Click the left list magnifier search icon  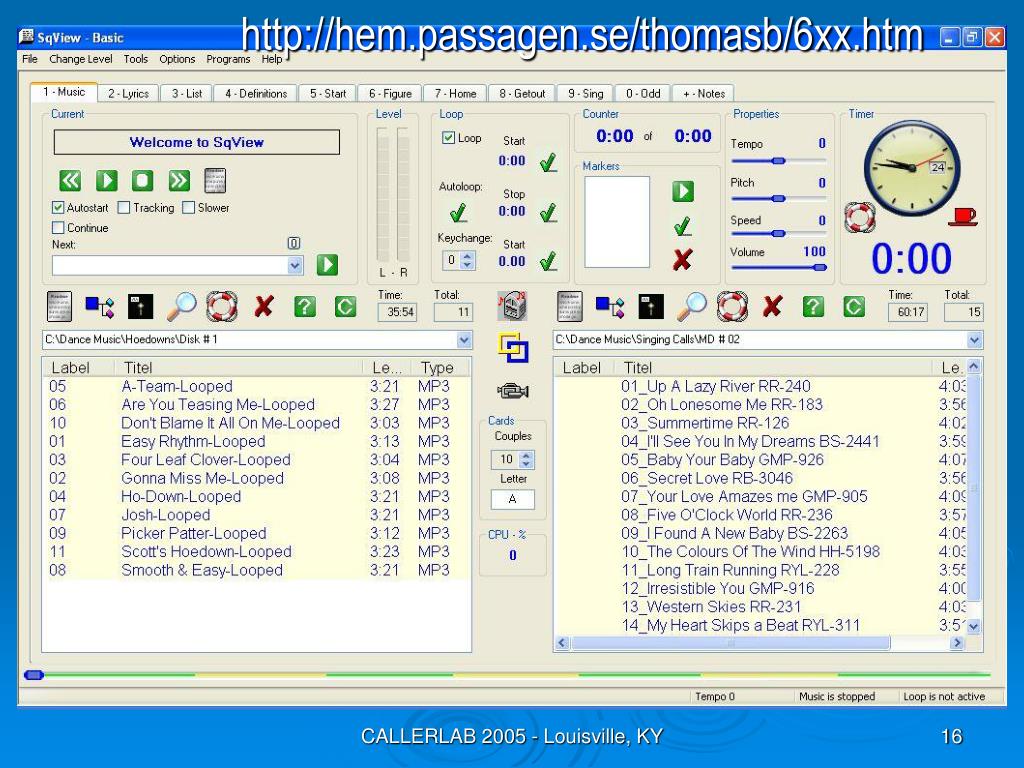(182, 307)
